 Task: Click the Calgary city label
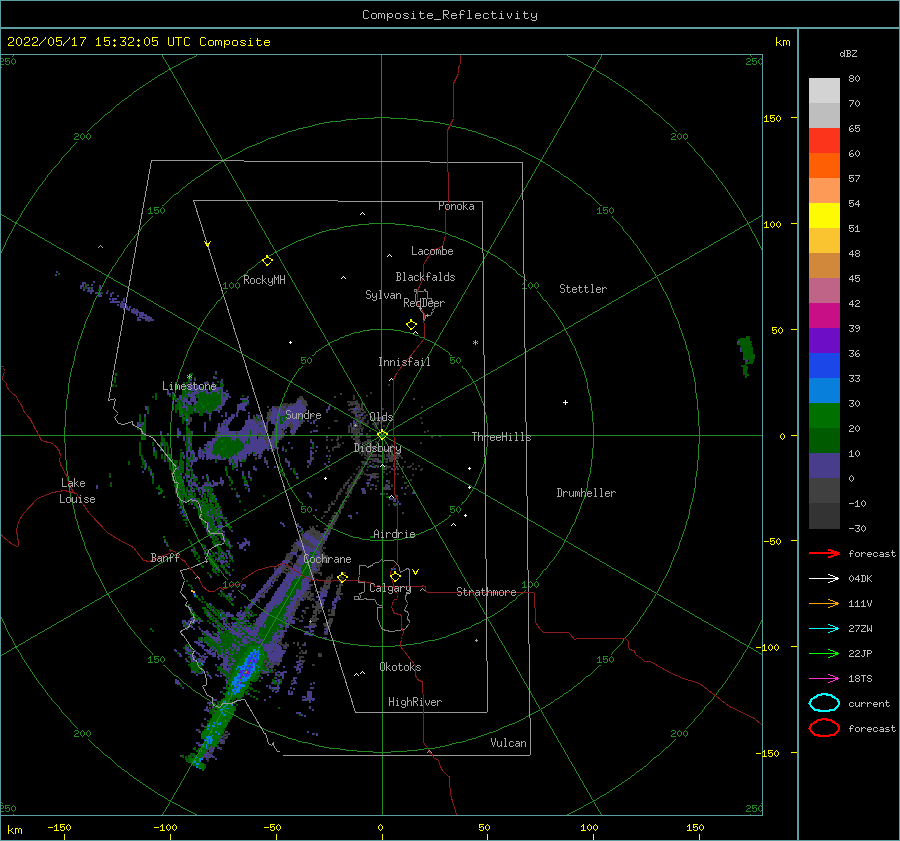(x=390, y=588)
